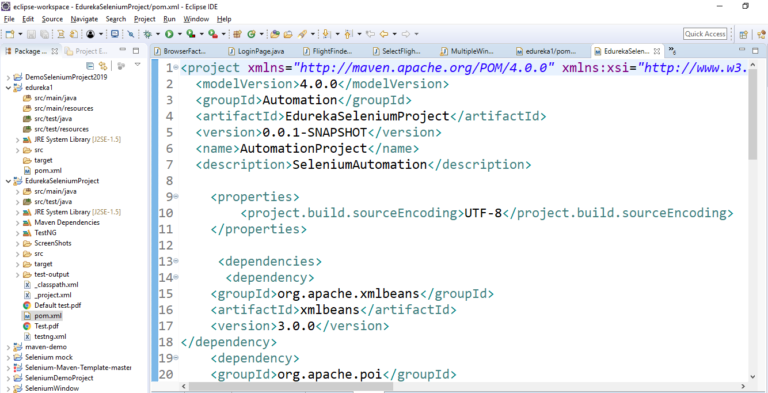Toggle Skip All Breakpoints in the toolbar
768x393 pixels.
[131, 34]
